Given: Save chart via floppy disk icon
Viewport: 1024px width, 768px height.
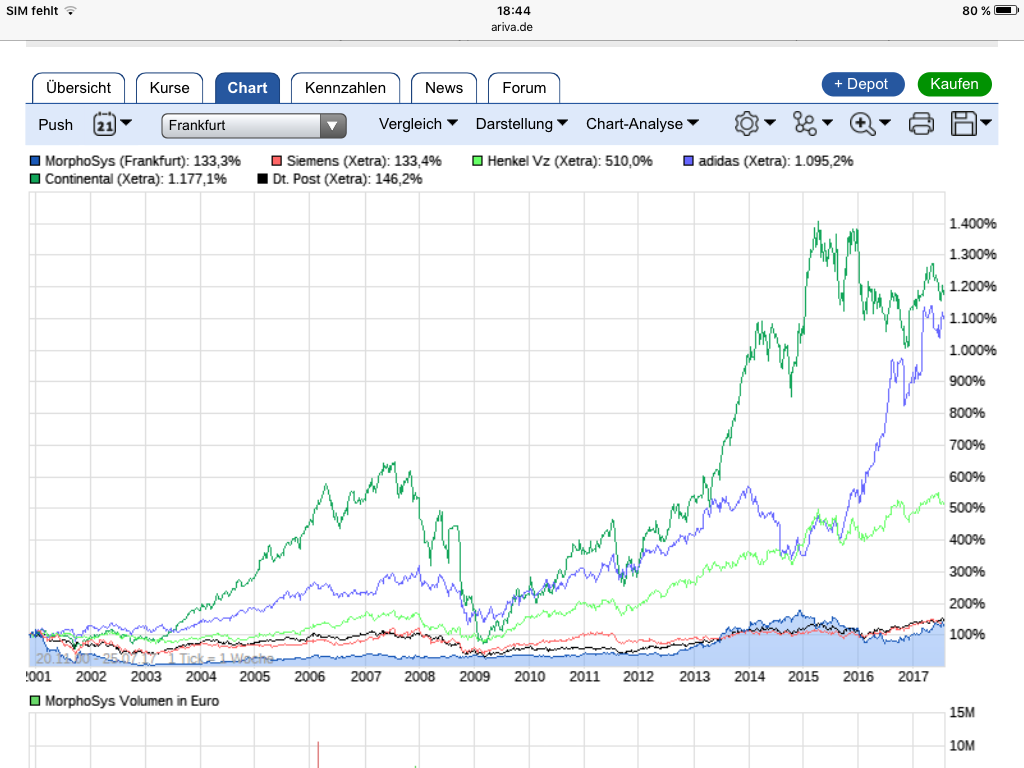Looking at the screenshot, I should pyautogui.click(x=963, y=123).
